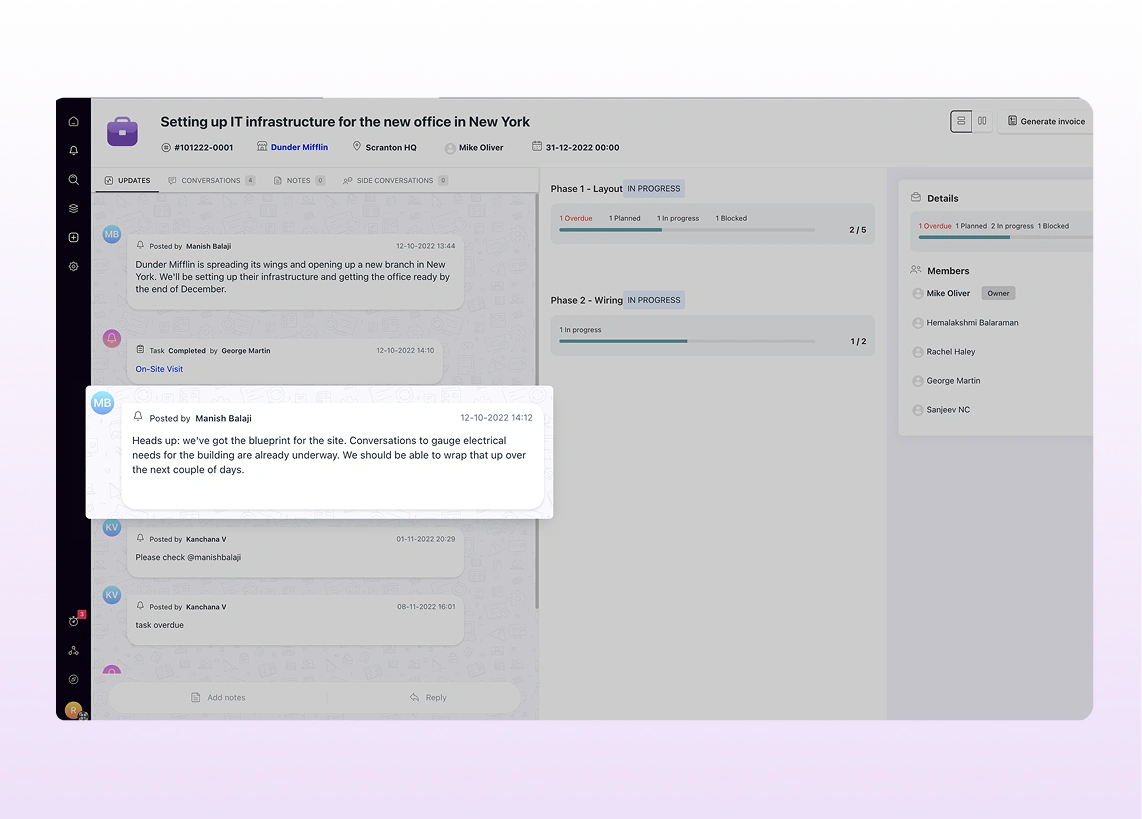Open the On-Site Visit task link
The height and width of the screenshot is (819, 1142).
point(159,369)
